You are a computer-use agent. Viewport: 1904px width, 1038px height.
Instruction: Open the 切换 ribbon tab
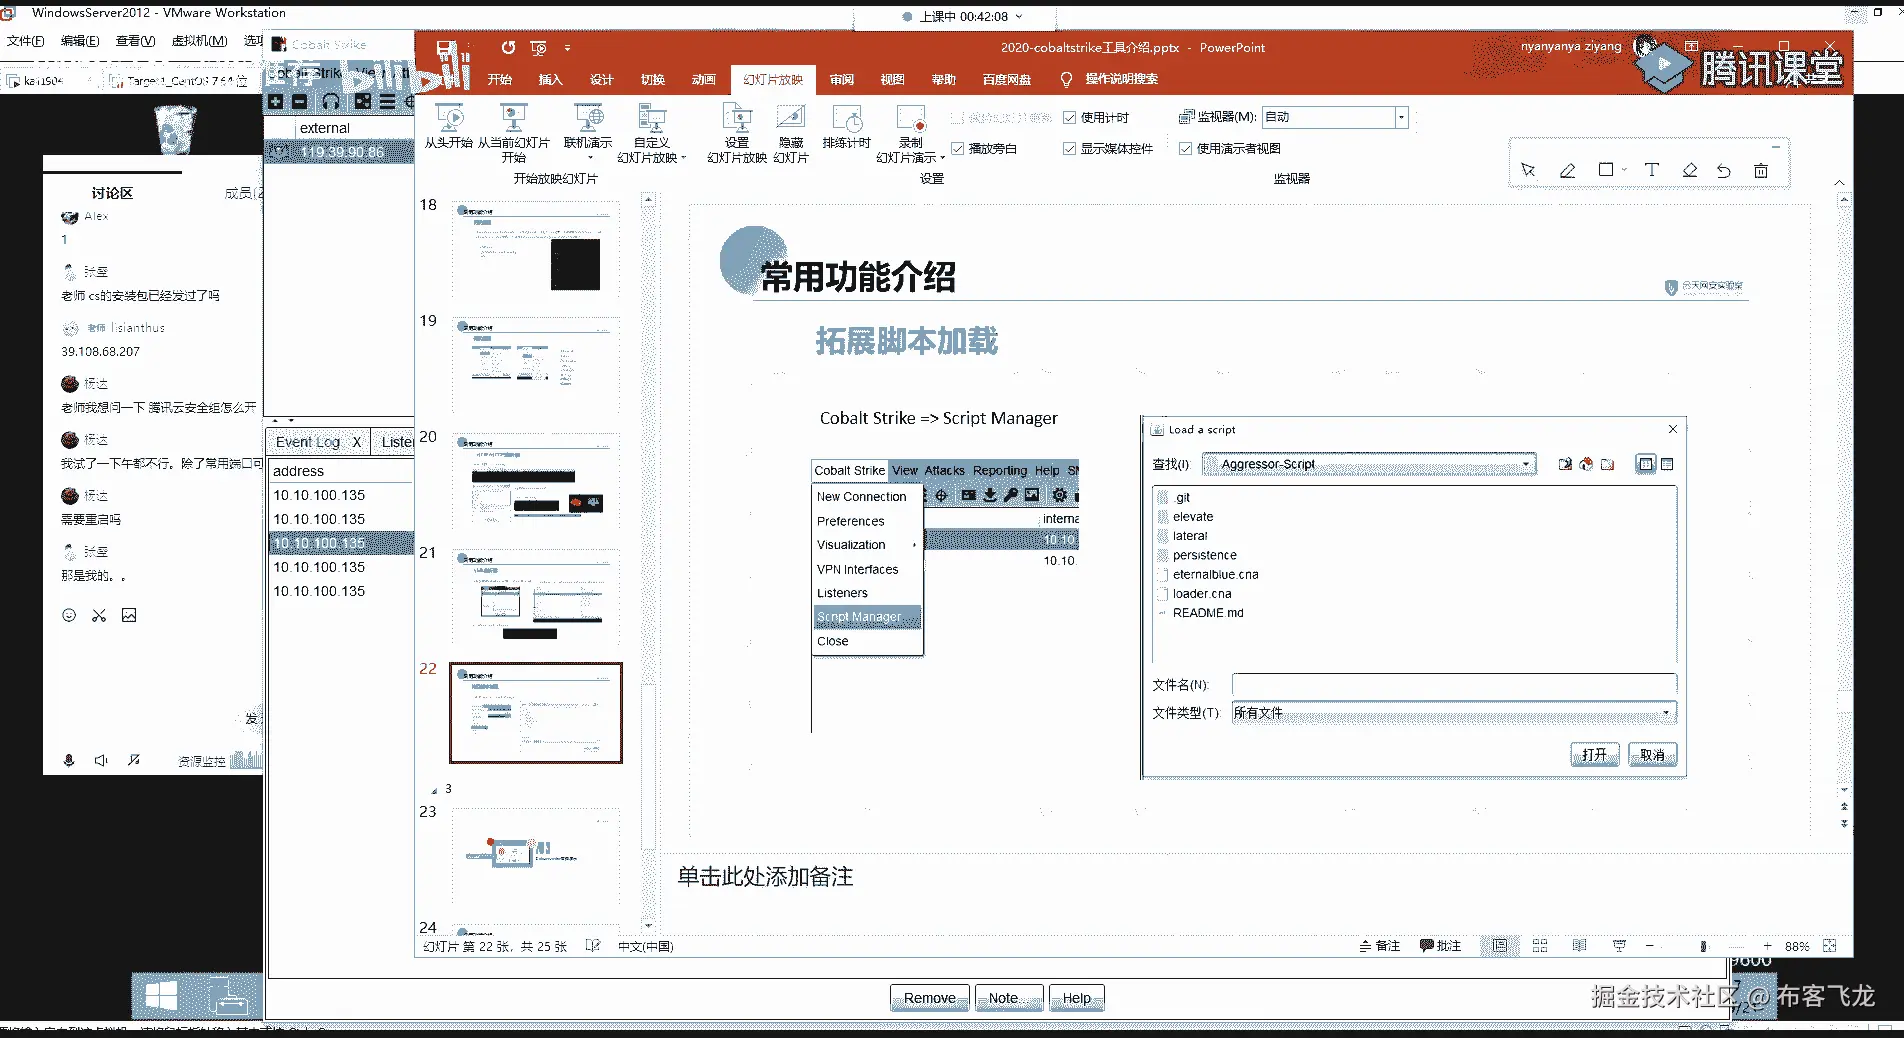pyautogui.click(x=653, y=80)
